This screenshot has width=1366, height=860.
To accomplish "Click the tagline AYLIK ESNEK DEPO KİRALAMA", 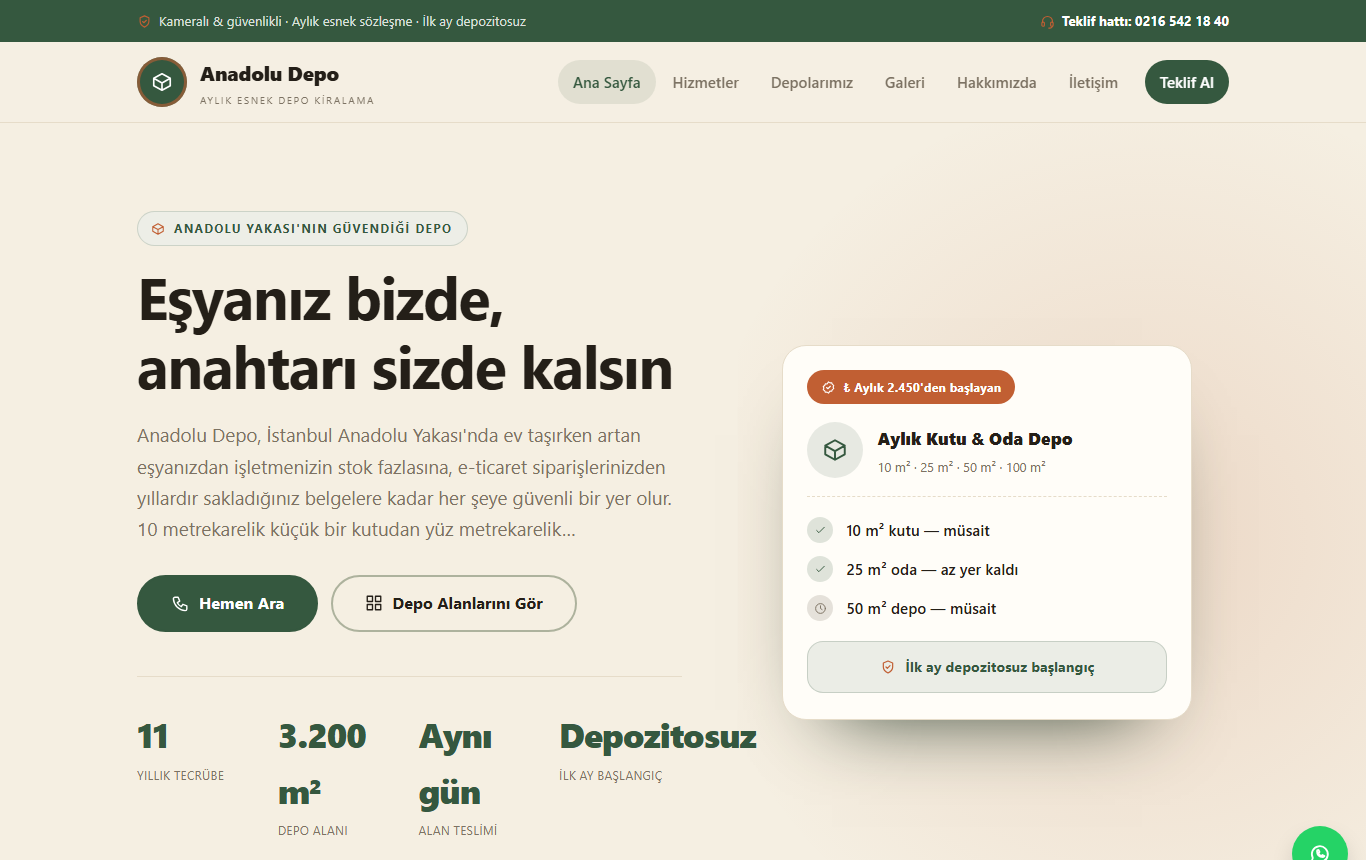I will (287, 101).
